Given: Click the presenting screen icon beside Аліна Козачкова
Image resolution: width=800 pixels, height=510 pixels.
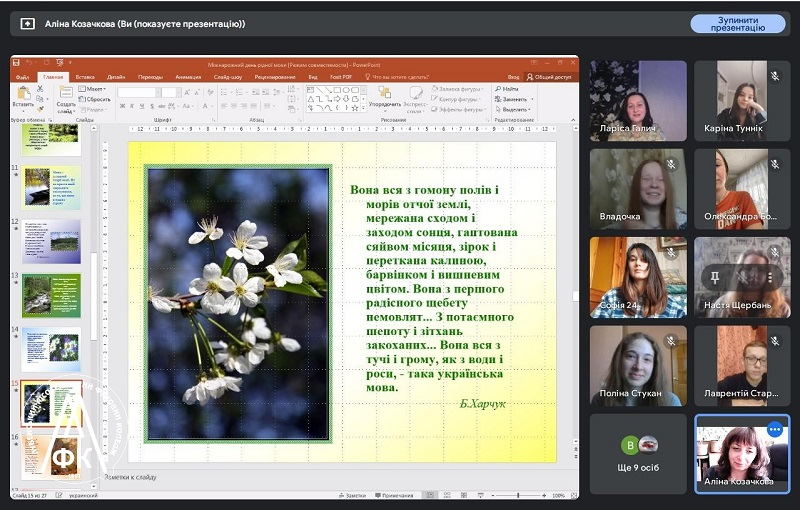Looking at the screenshot, I should (28, 23).
